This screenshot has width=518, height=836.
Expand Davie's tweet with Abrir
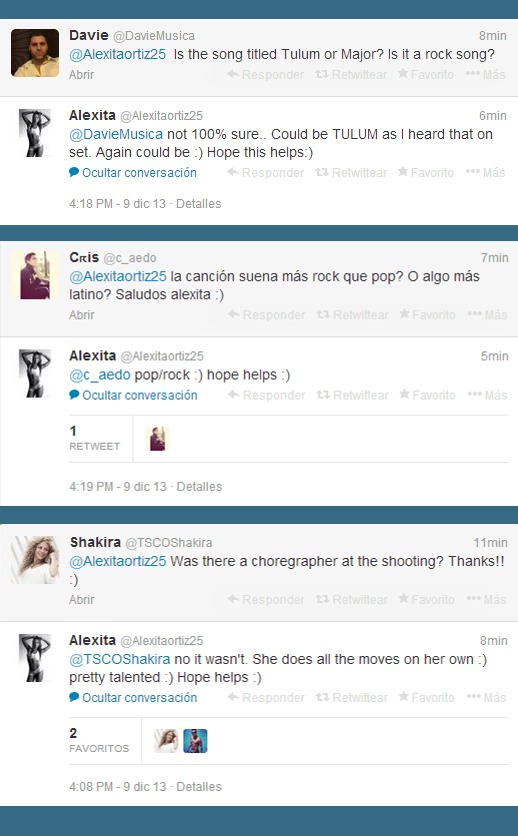click(x=82, y=75)
